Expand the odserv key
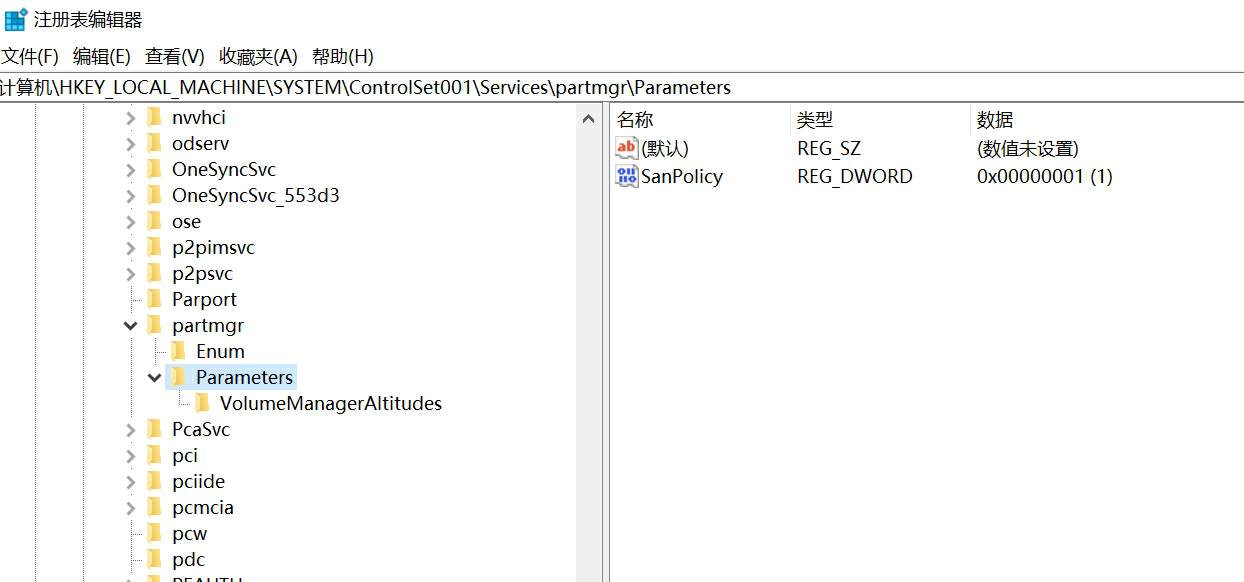The image size is (1244, 582). coord(131,144)
